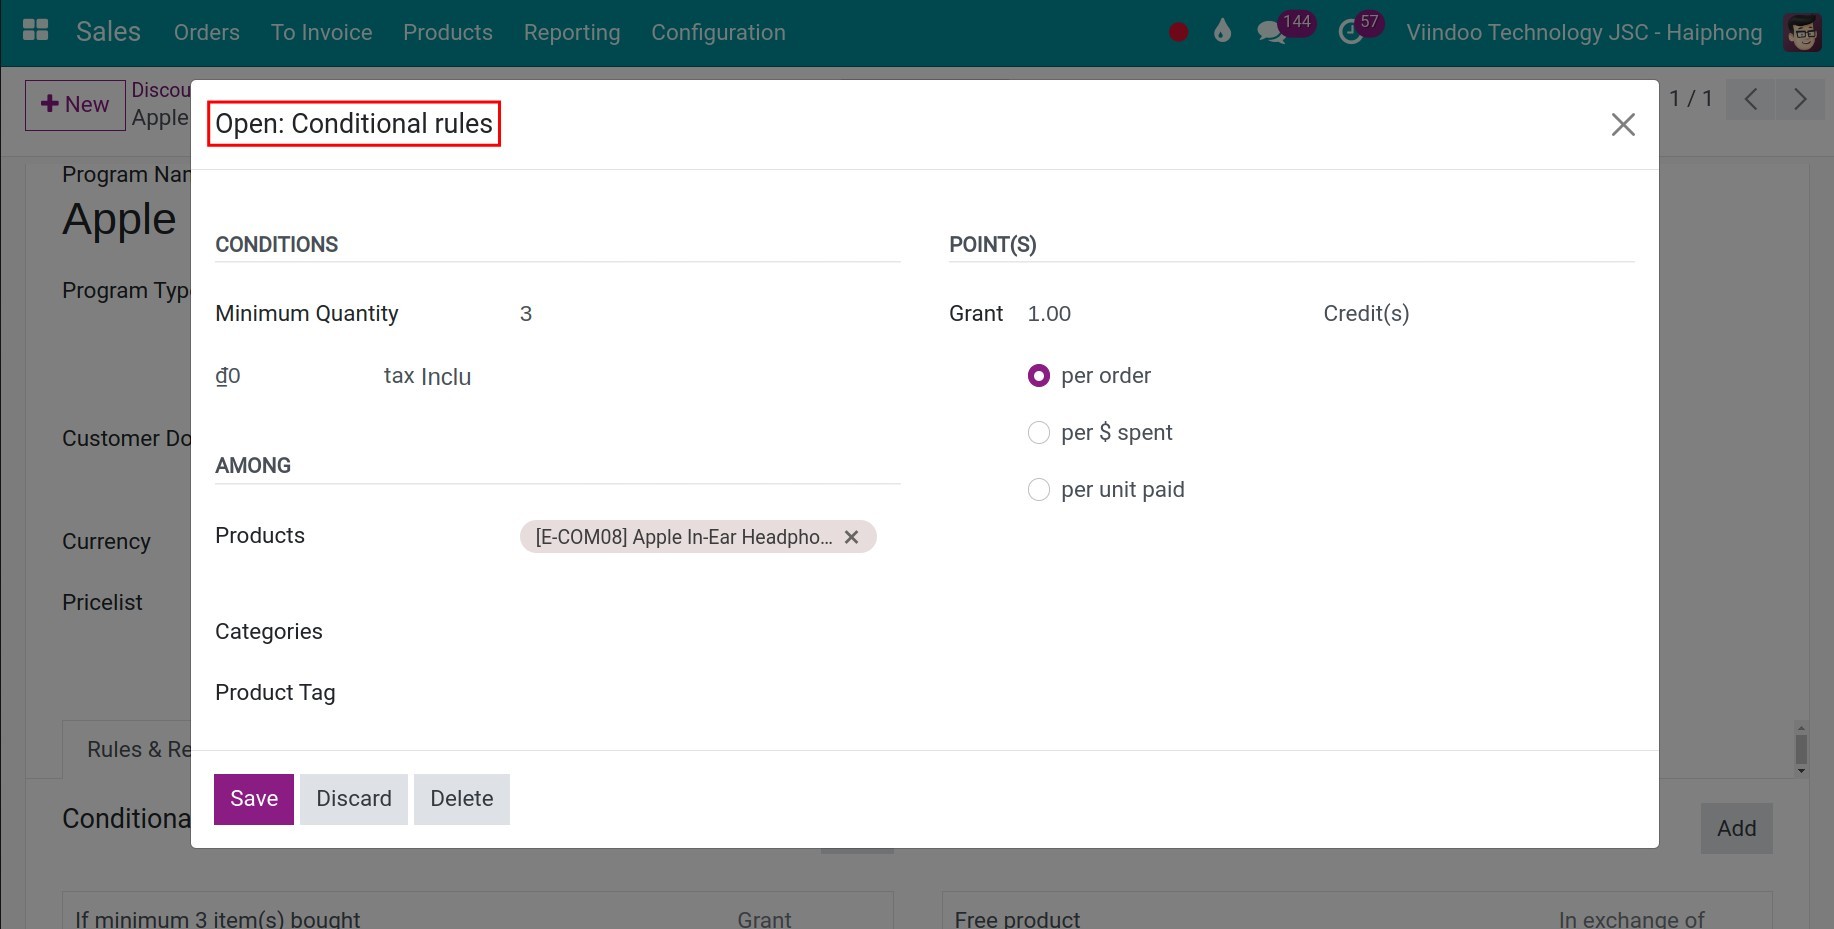Select the per $ spent option

coord(1039,433)
